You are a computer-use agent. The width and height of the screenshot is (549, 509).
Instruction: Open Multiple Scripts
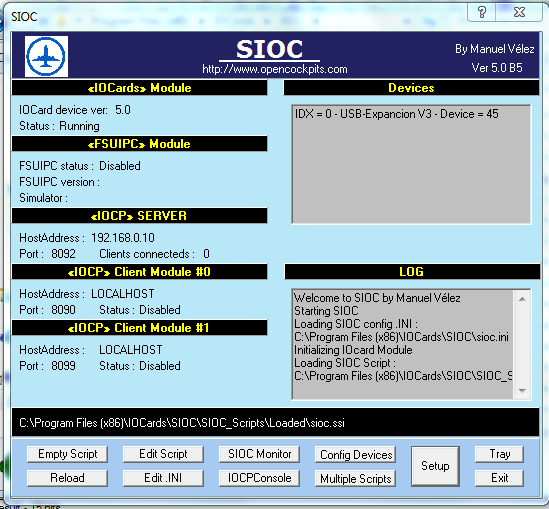(x=356, y=479)
